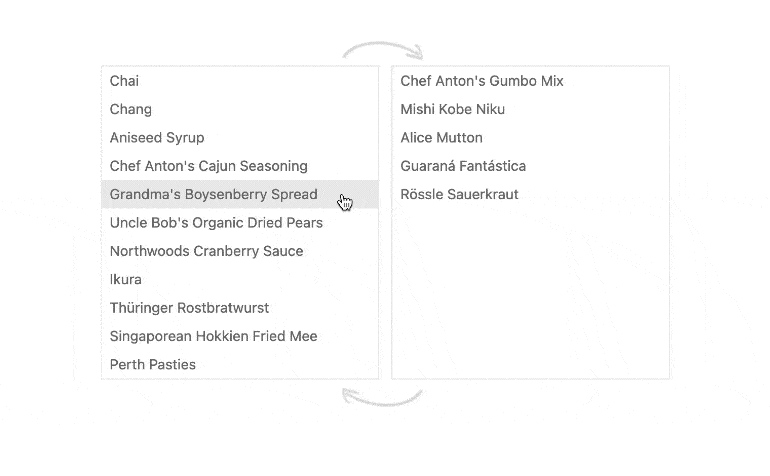Select Thüringer Rostbratwurst in left list
The width and height of the screenshot is (770, 476).
click(189, 308)
